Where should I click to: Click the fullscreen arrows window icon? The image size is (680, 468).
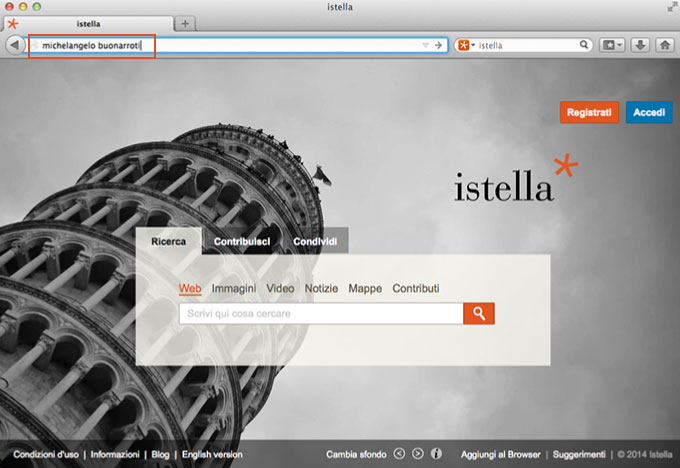[x=671, y=7]
